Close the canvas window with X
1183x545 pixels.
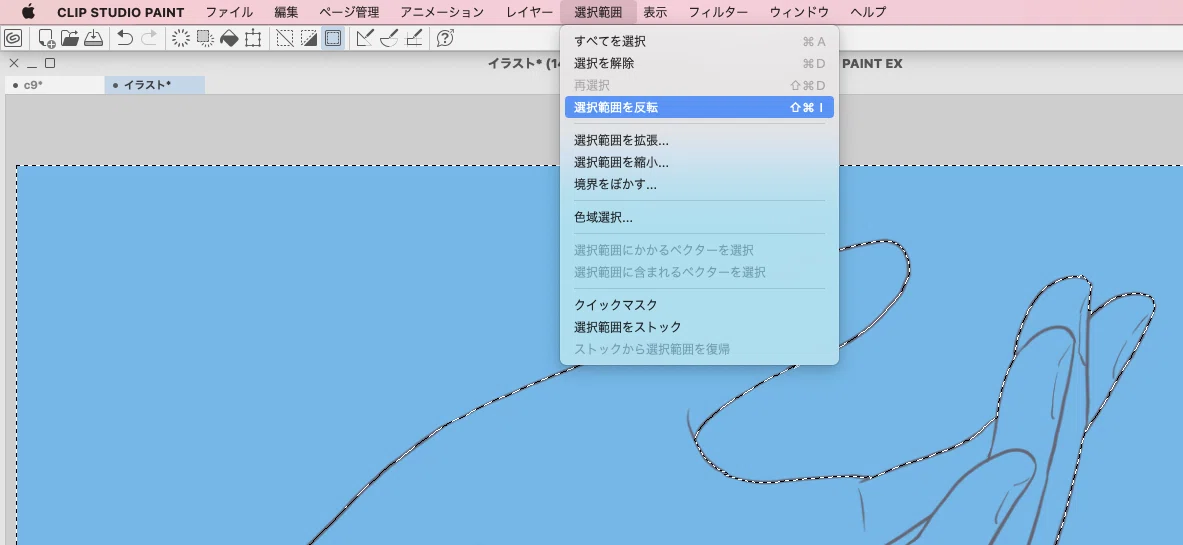coord(14,63)
